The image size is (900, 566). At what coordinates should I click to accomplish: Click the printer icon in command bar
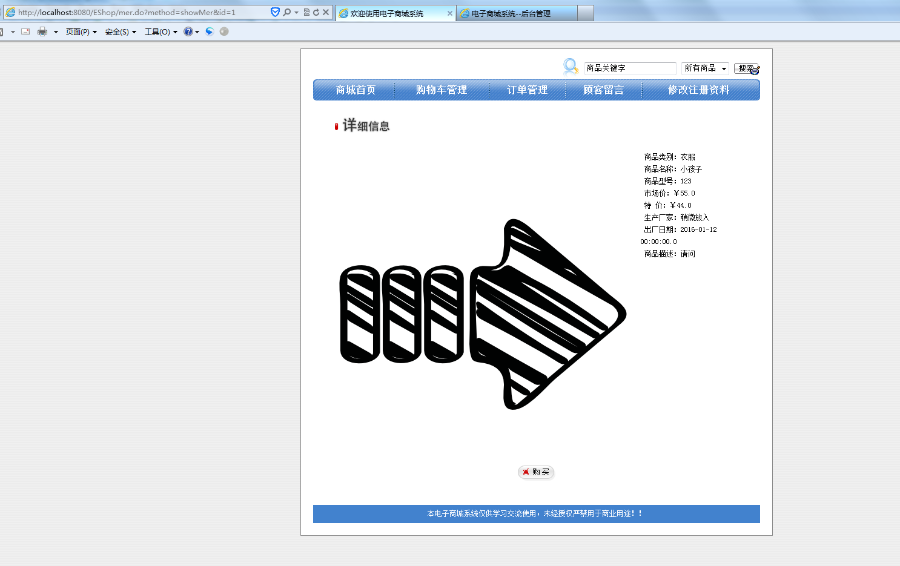42,32
